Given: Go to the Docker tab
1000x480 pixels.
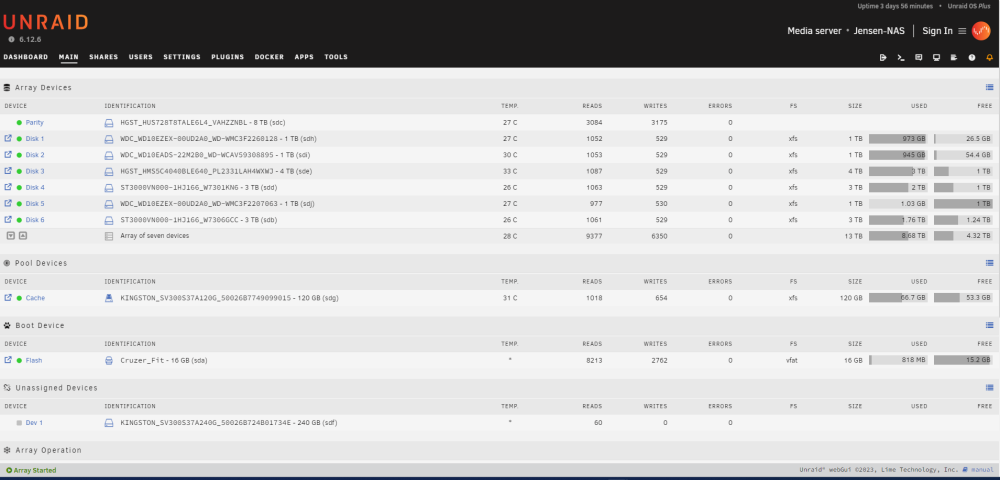Looking at the screenshot, I should (x=269, y=57).
